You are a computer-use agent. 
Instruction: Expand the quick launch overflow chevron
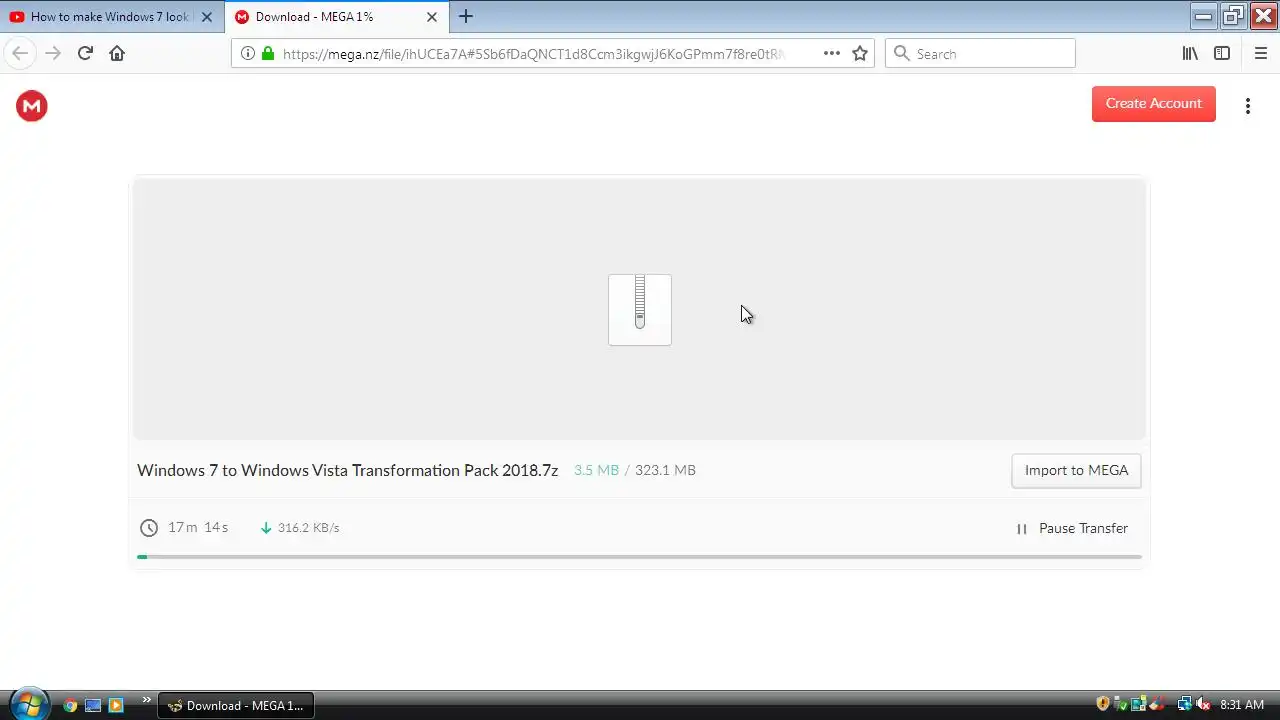pos(147,700)
